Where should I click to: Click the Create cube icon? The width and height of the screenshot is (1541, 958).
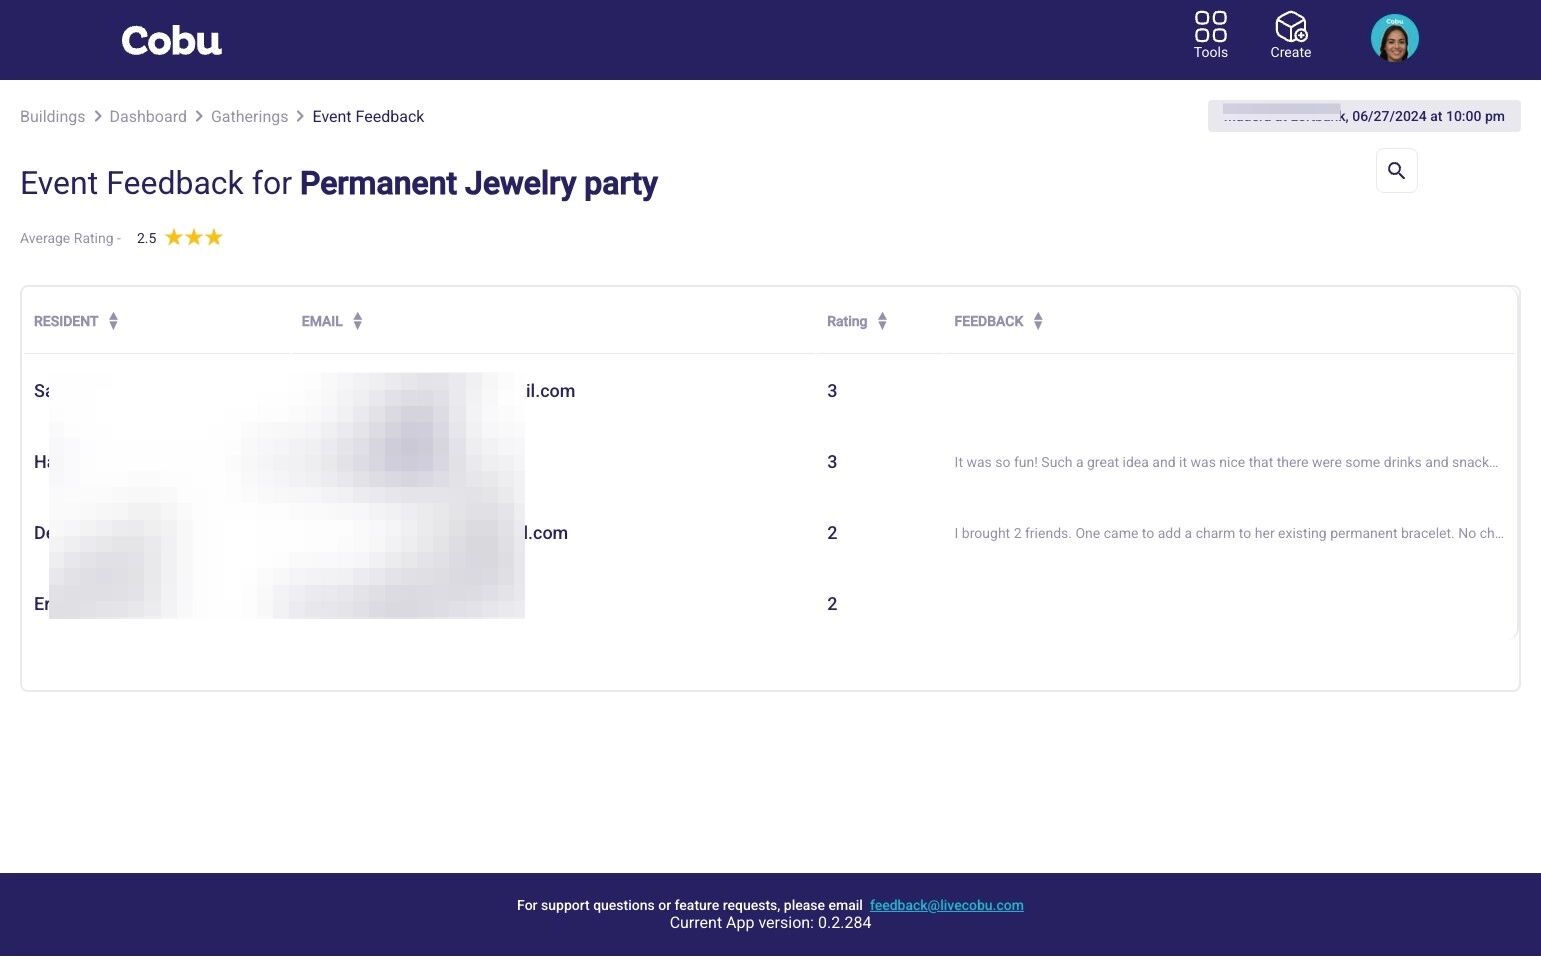coord(1290,27)
